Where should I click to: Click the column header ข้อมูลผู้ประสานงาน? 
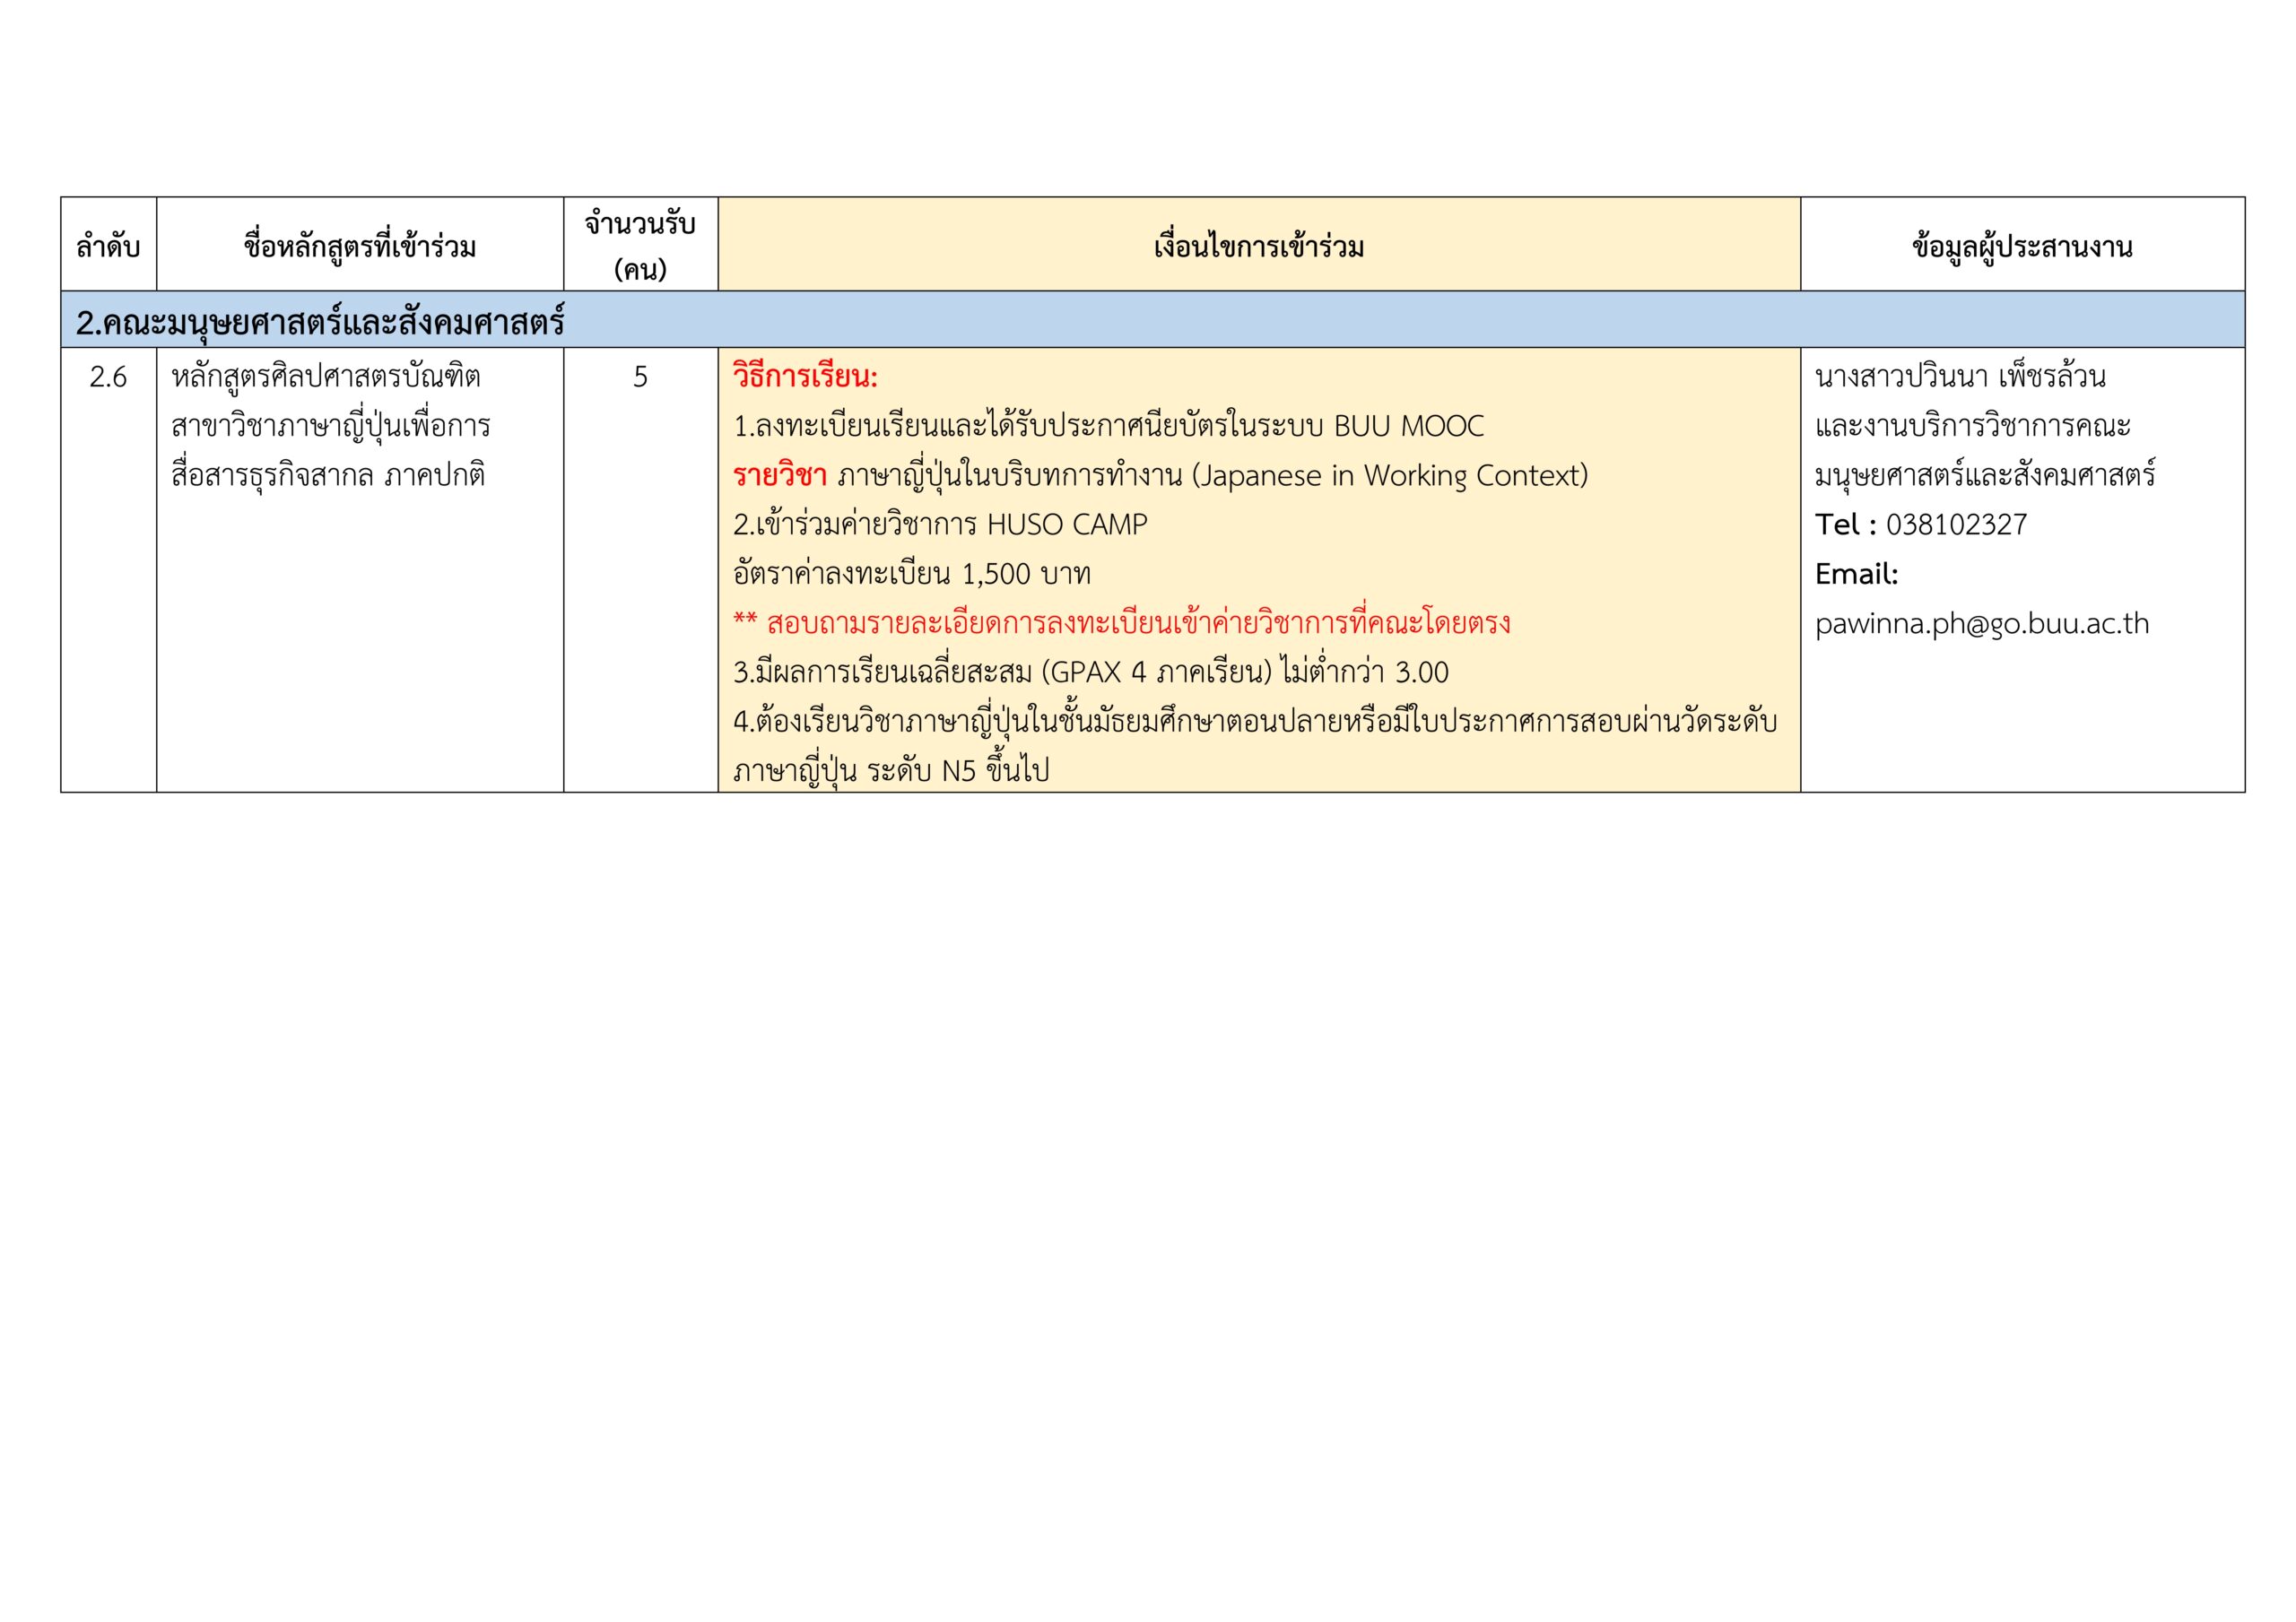[2022, 246]
